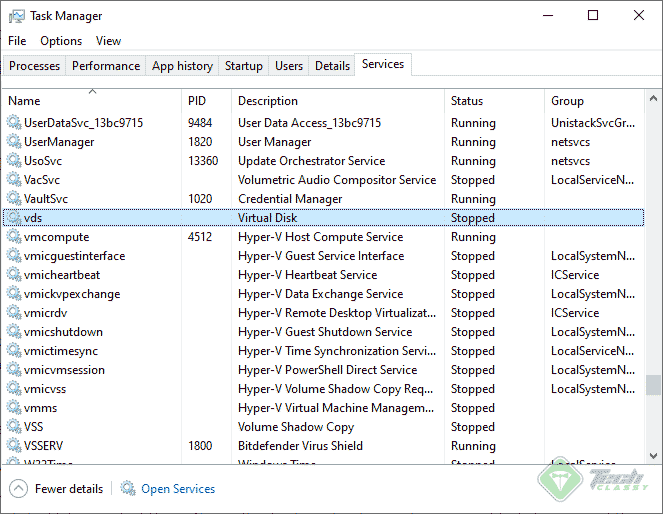Select the UserDataSvc_13bc9715 service name
The height and width of the screenshot is (514, 663).
click(x=83, y=123)
